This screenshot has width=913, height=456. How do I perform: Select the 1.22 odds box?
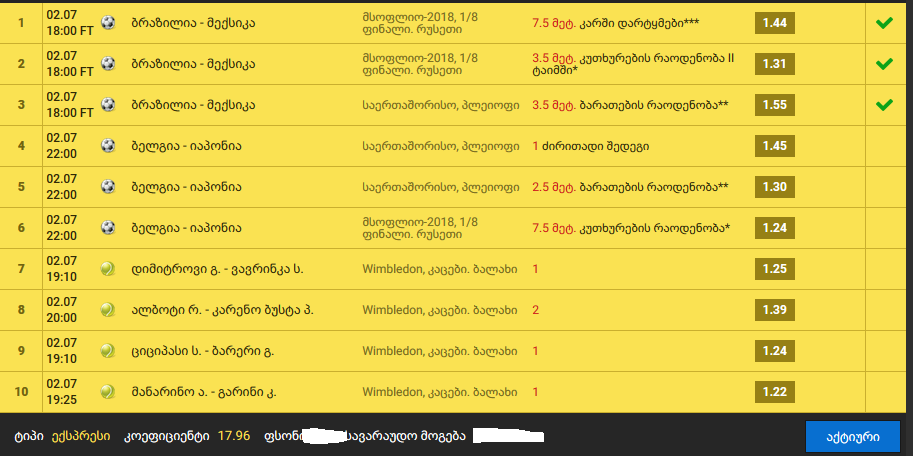click(x=774, y=392)
